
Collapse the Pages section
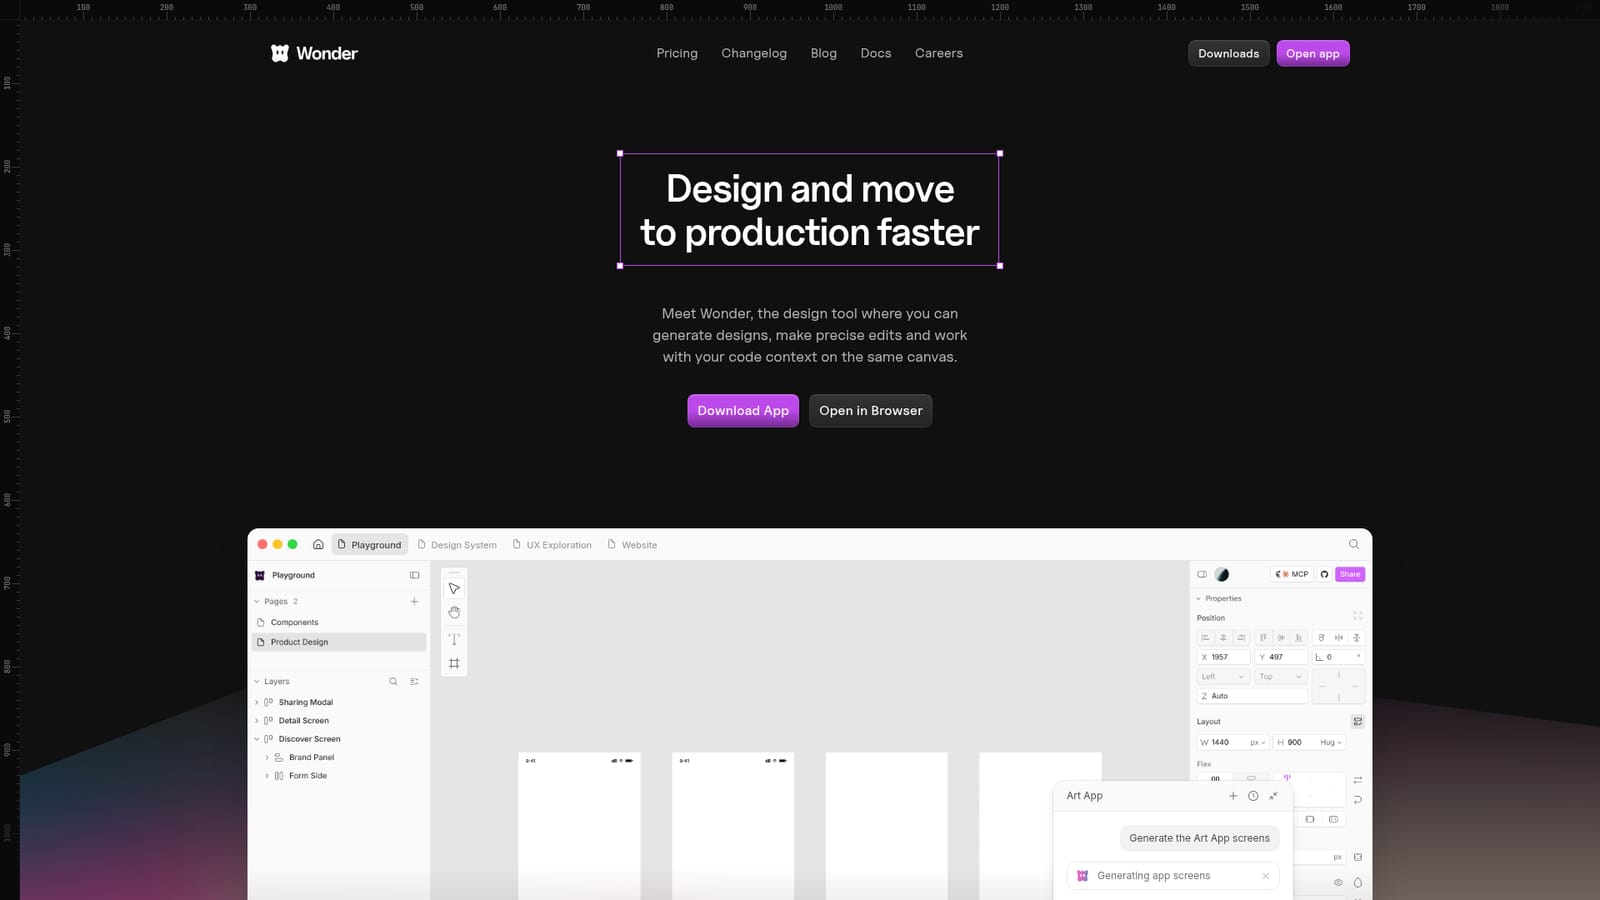257,601
